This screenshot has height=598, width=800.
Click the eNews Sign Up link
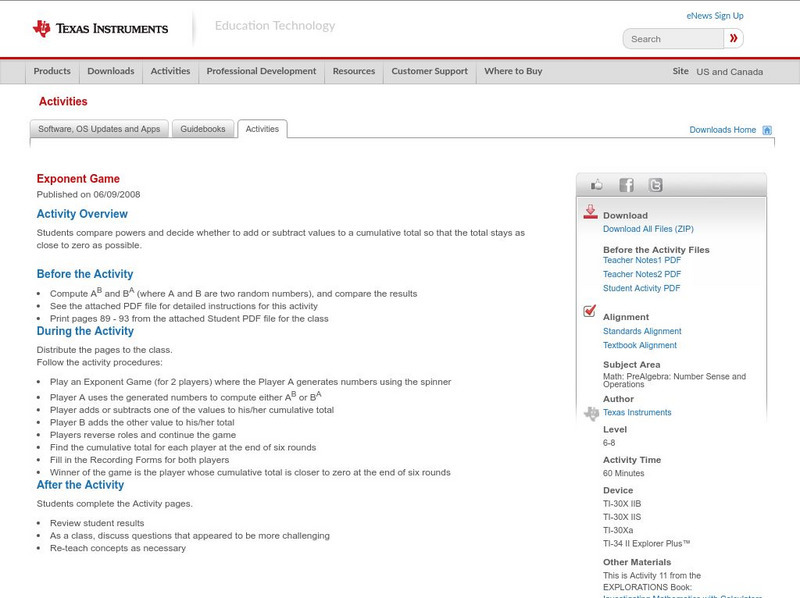click(715, 16)
